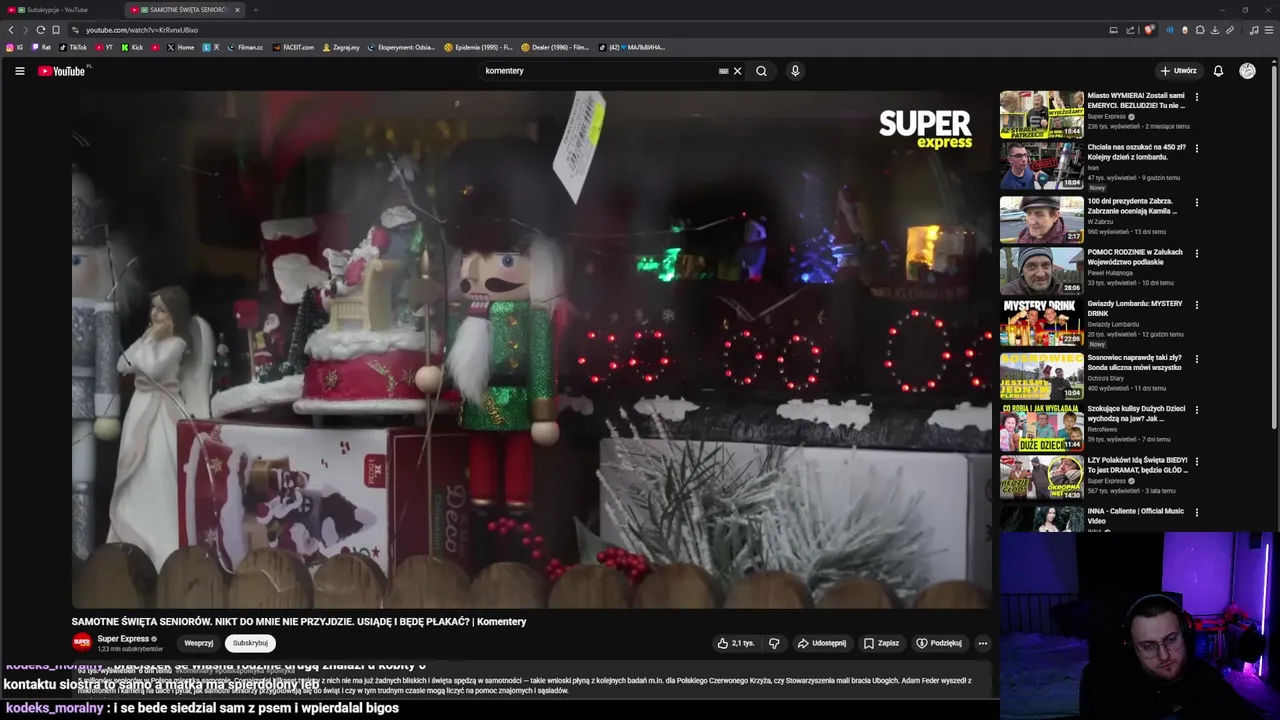Click in the komentery search field
The height and width of the screenshot is (720, 1280).
pos(598,71)
